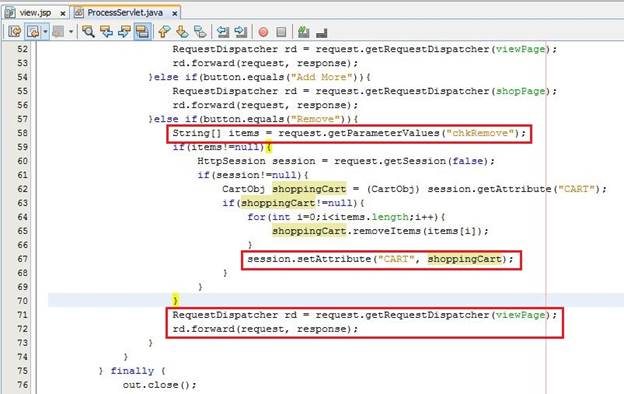This screenshot has width=624, height=394.
Task: Click the Comment code toolbar icon
Action: tap(303, 31)
